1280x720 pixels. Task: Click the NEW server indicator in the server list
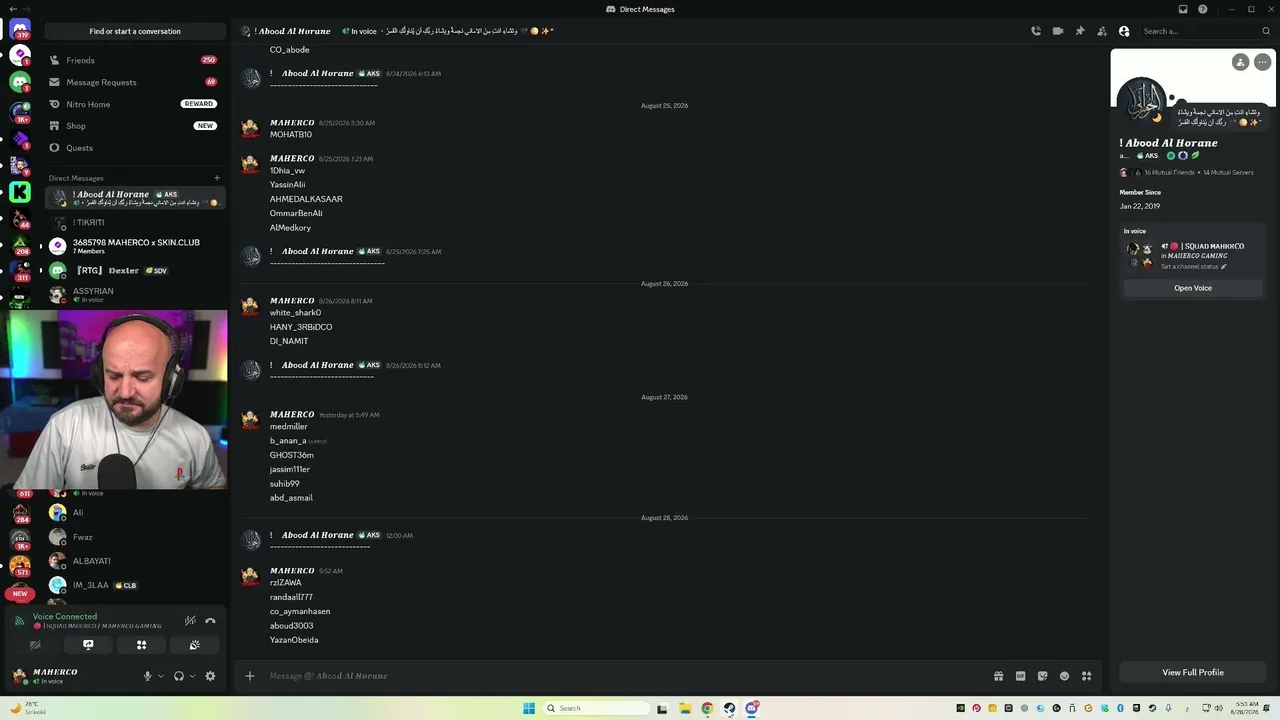(20, 593)
